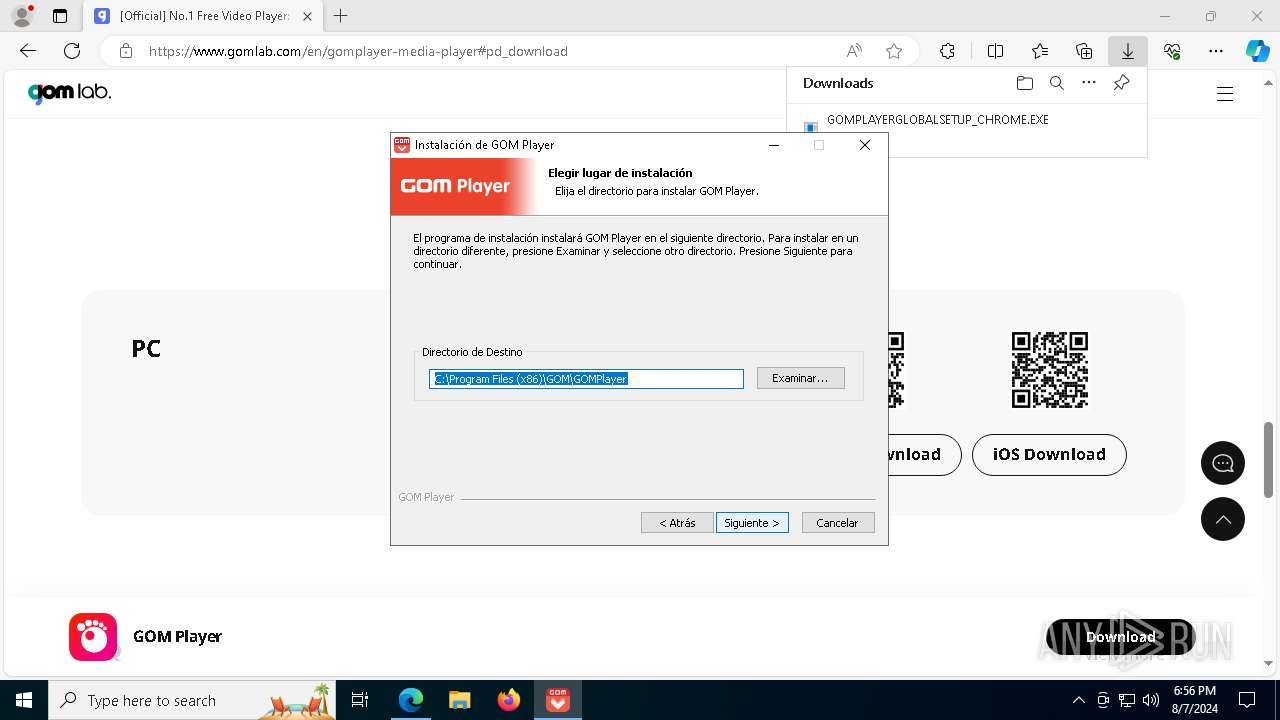The height and width of the screenshot is (720, 1280).
Task: Open Read aloud icon in address bar
Action: pos(854,51)
